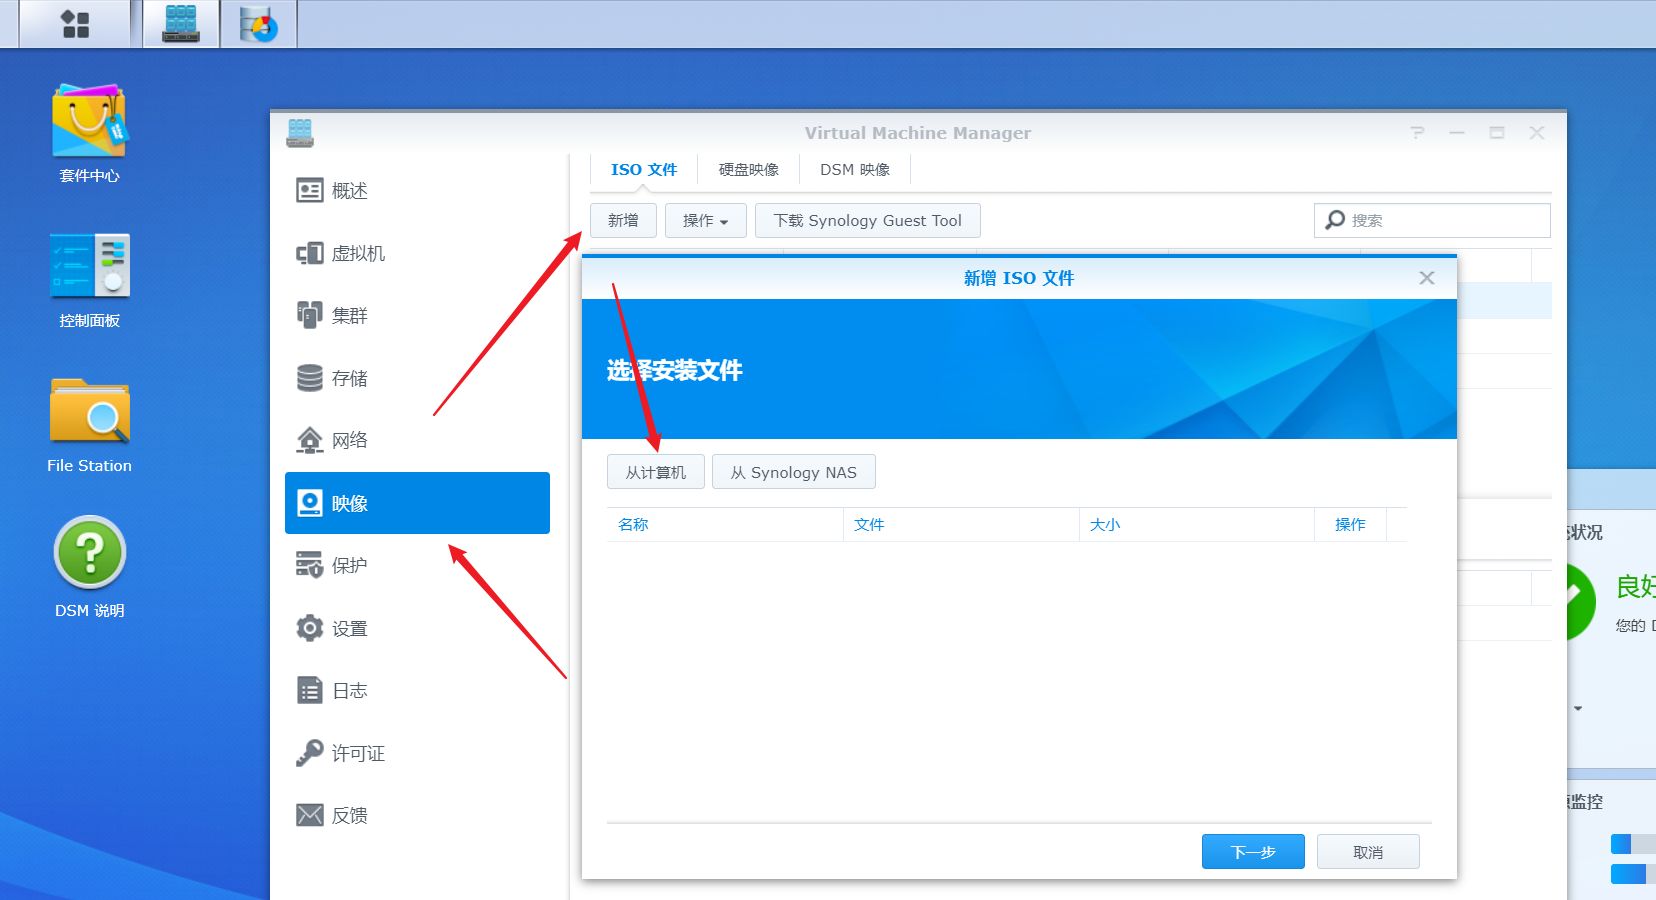Click the main menu grid icon
The width and height of the screenshot is (1656, 900).
75,24
